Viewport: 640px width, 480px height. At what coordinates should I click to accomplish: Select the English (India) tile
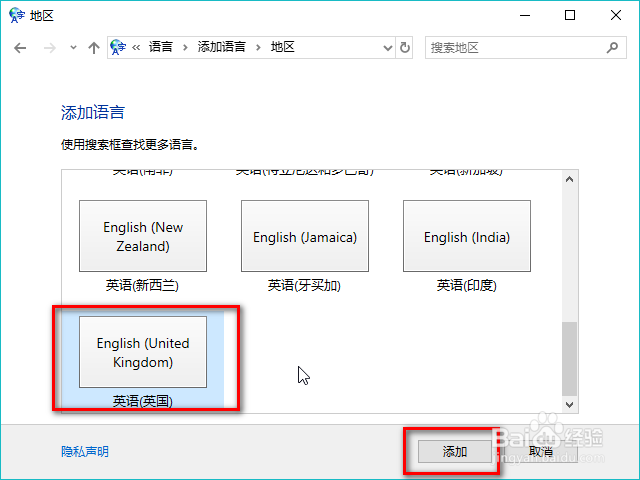coord(467,236)
